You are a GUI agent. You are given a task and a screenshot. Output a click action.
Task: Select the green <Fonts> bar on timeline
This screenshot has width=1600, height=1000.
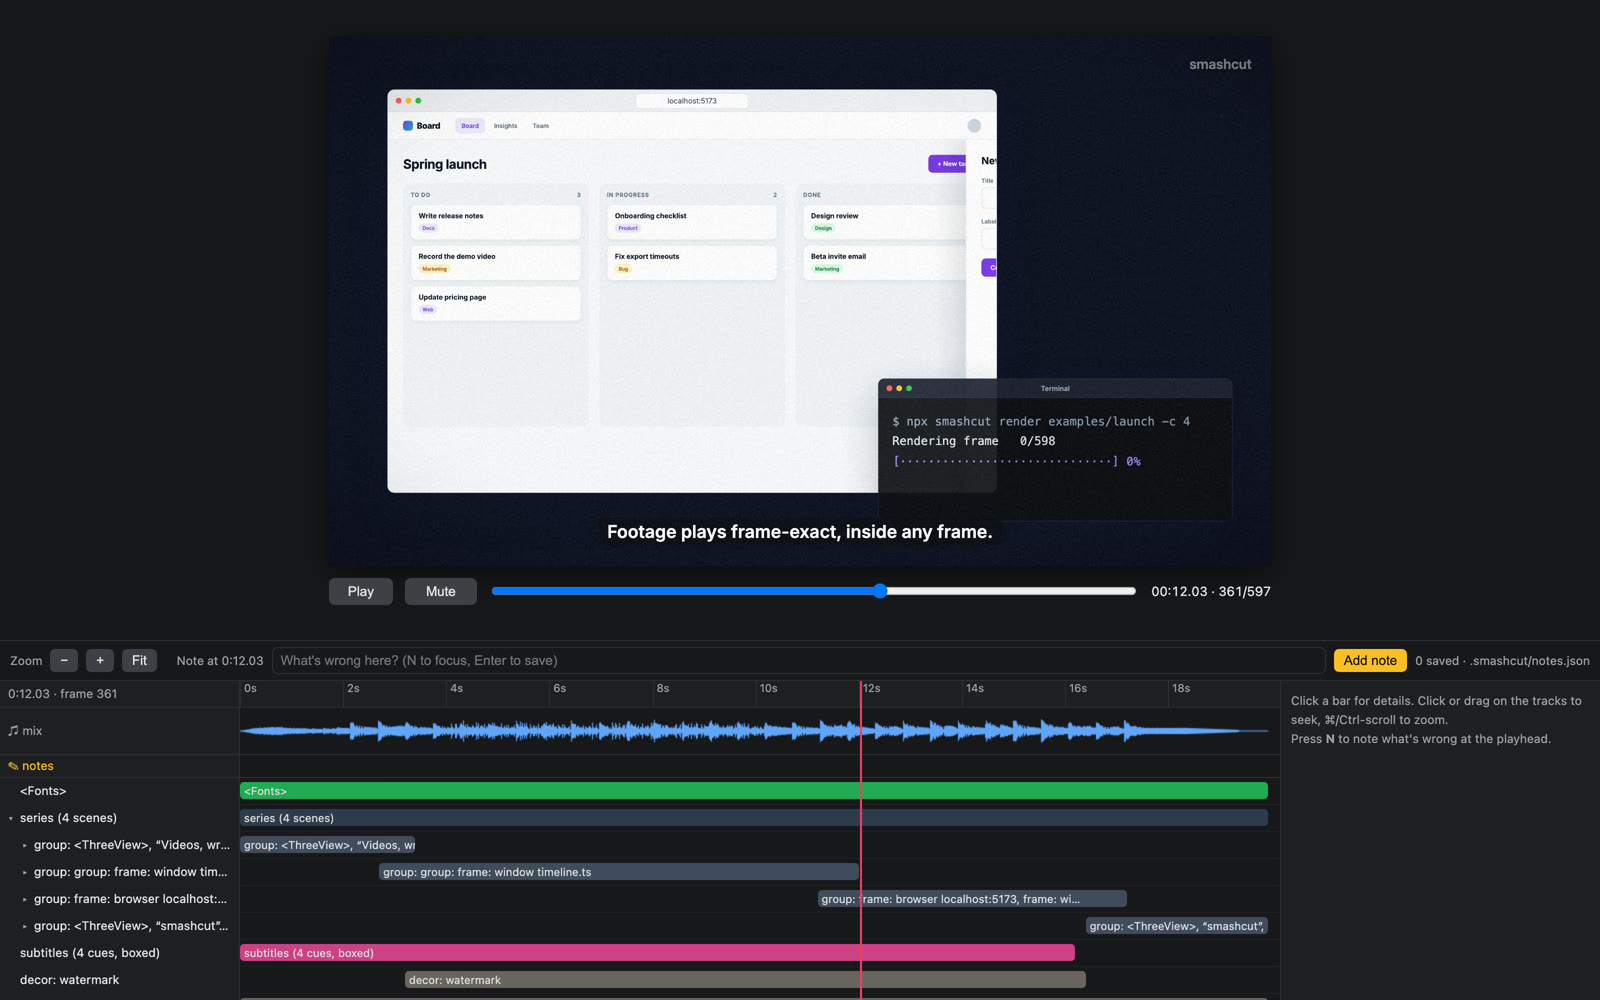(x=754, y=791)
